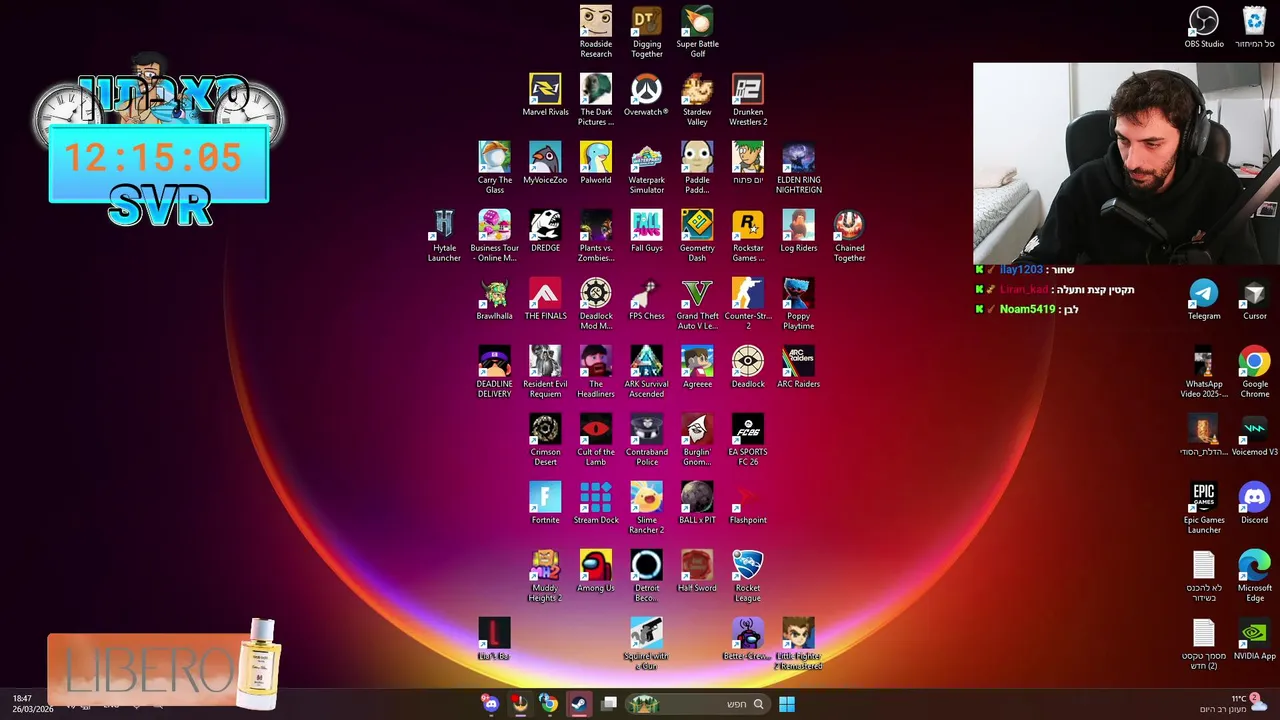Screen dimensions: 1280x720
Task: Launch Telegram from the desktop
Action: pyautogui.click(x=1204, y=299)
